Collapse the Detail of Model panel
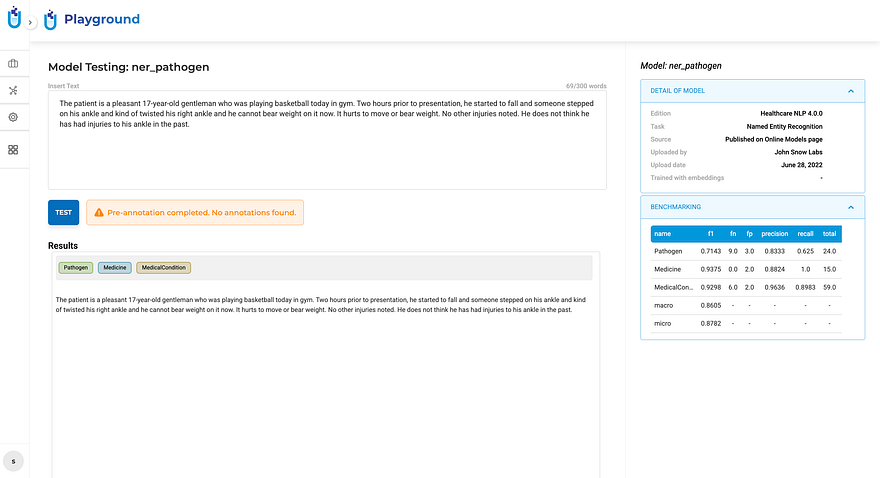880x478 pixels. 850,91
